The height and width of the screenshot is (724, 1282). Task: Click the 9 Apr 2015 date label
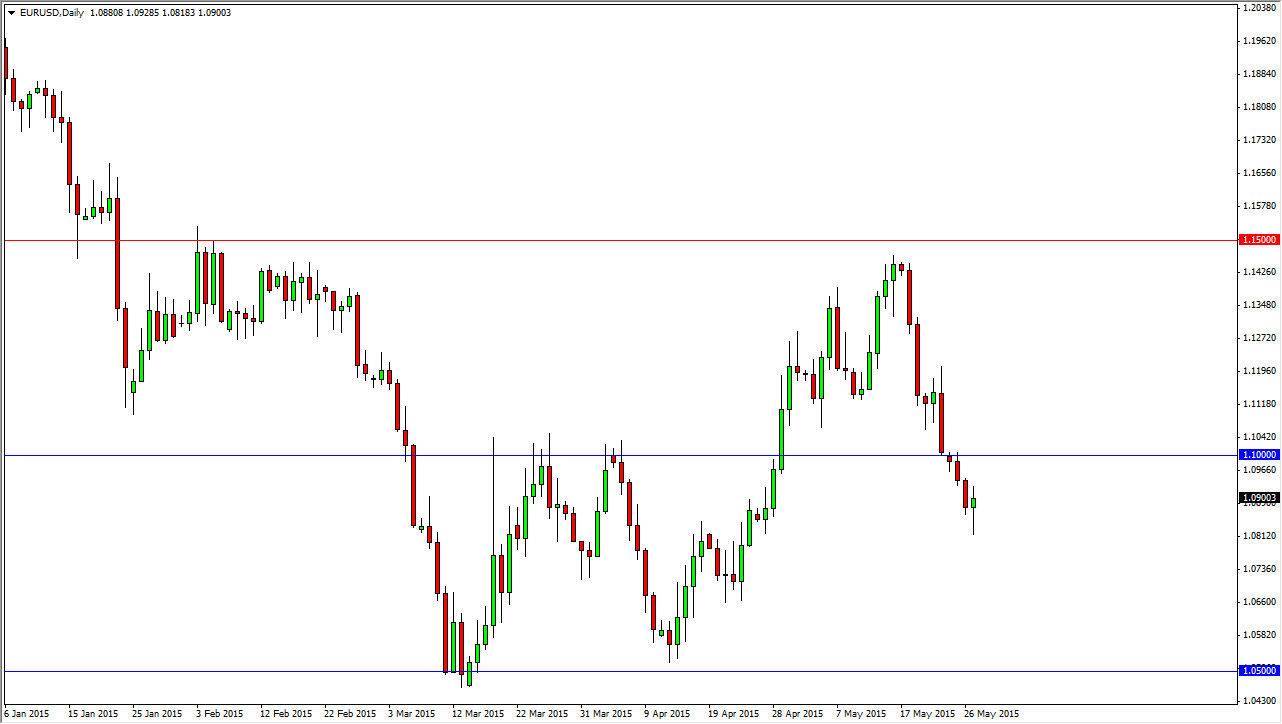click(667, 714)
